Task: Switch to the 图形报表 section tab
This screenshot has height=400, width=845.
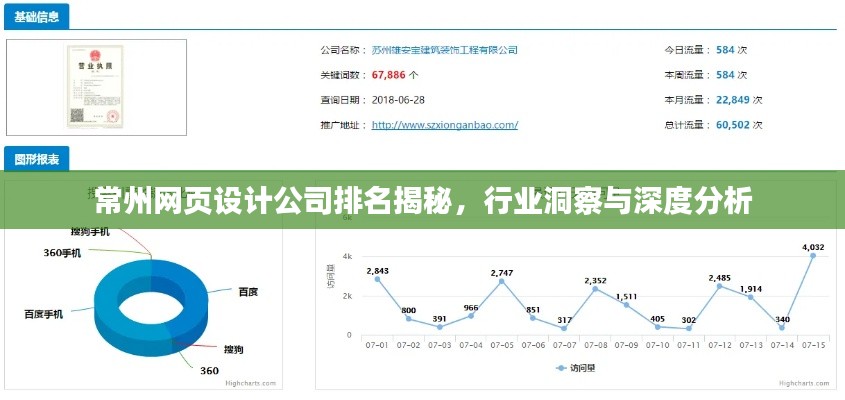Action: 37,159
